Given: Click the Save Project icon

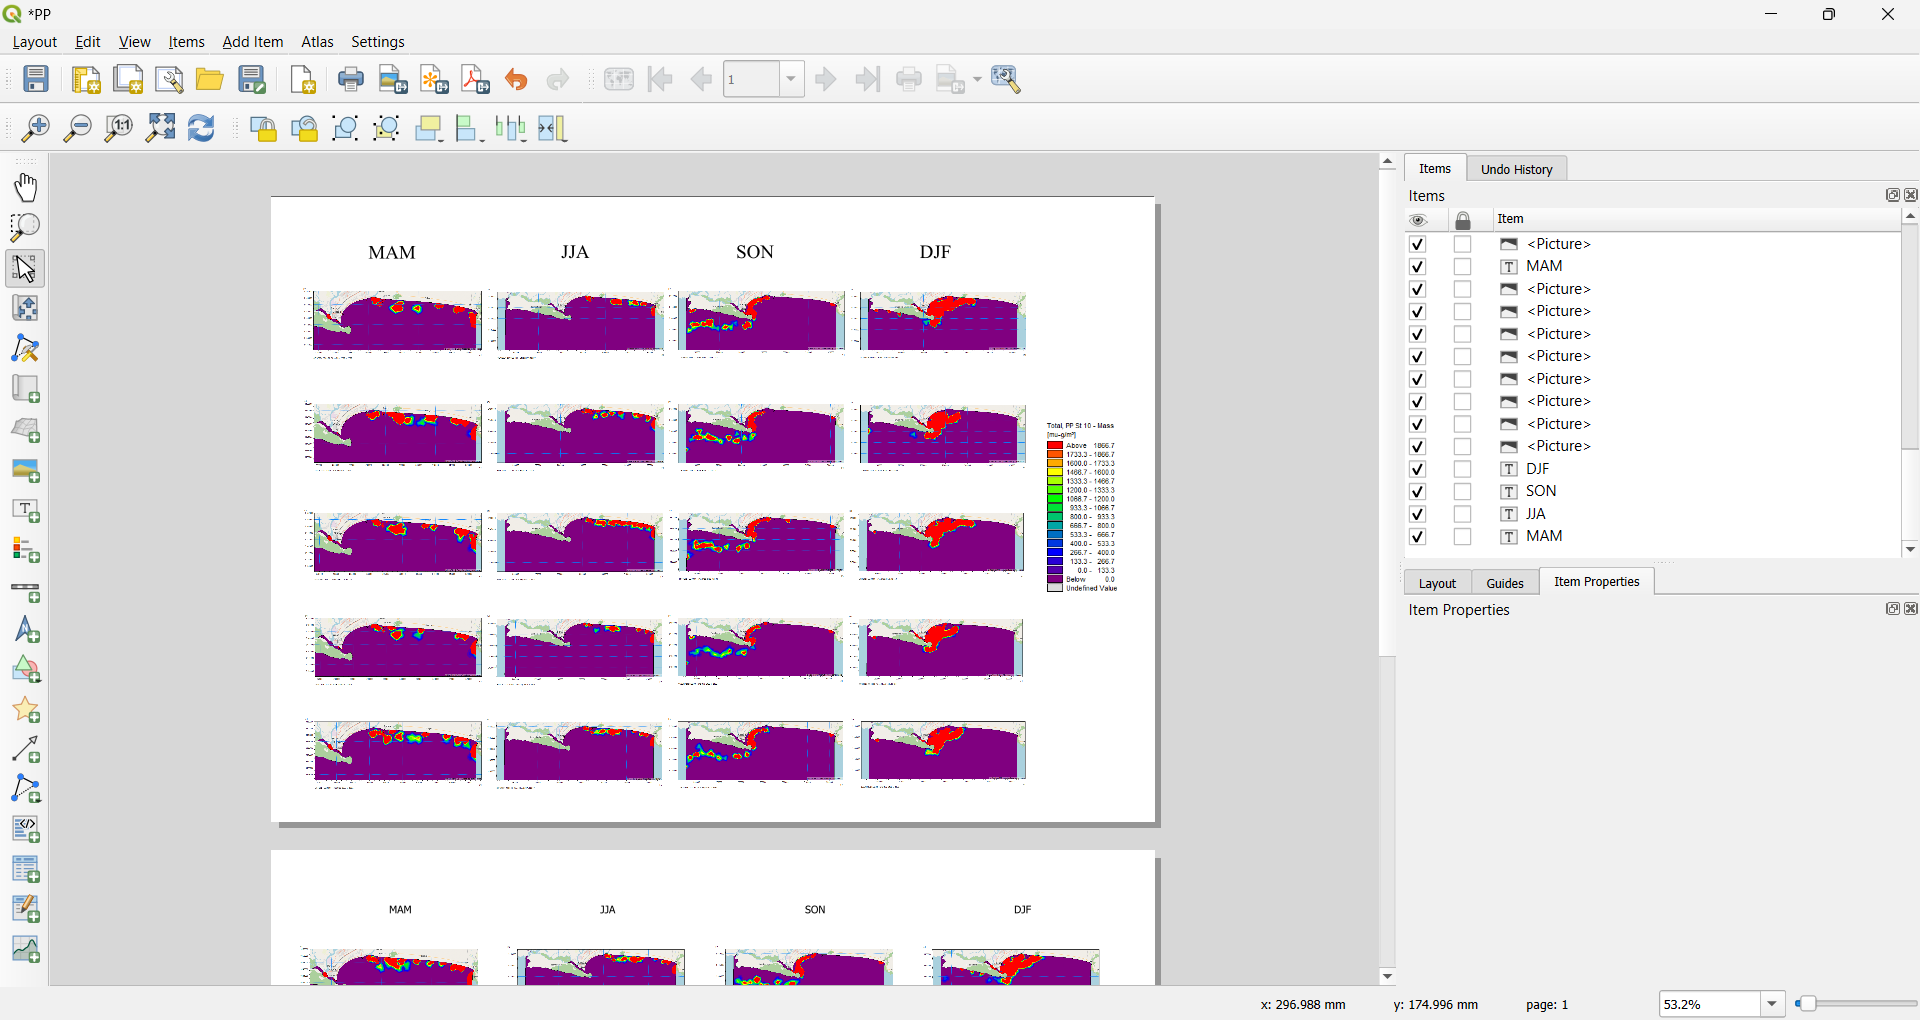Looking at the screenshot, I should [36, 80].
